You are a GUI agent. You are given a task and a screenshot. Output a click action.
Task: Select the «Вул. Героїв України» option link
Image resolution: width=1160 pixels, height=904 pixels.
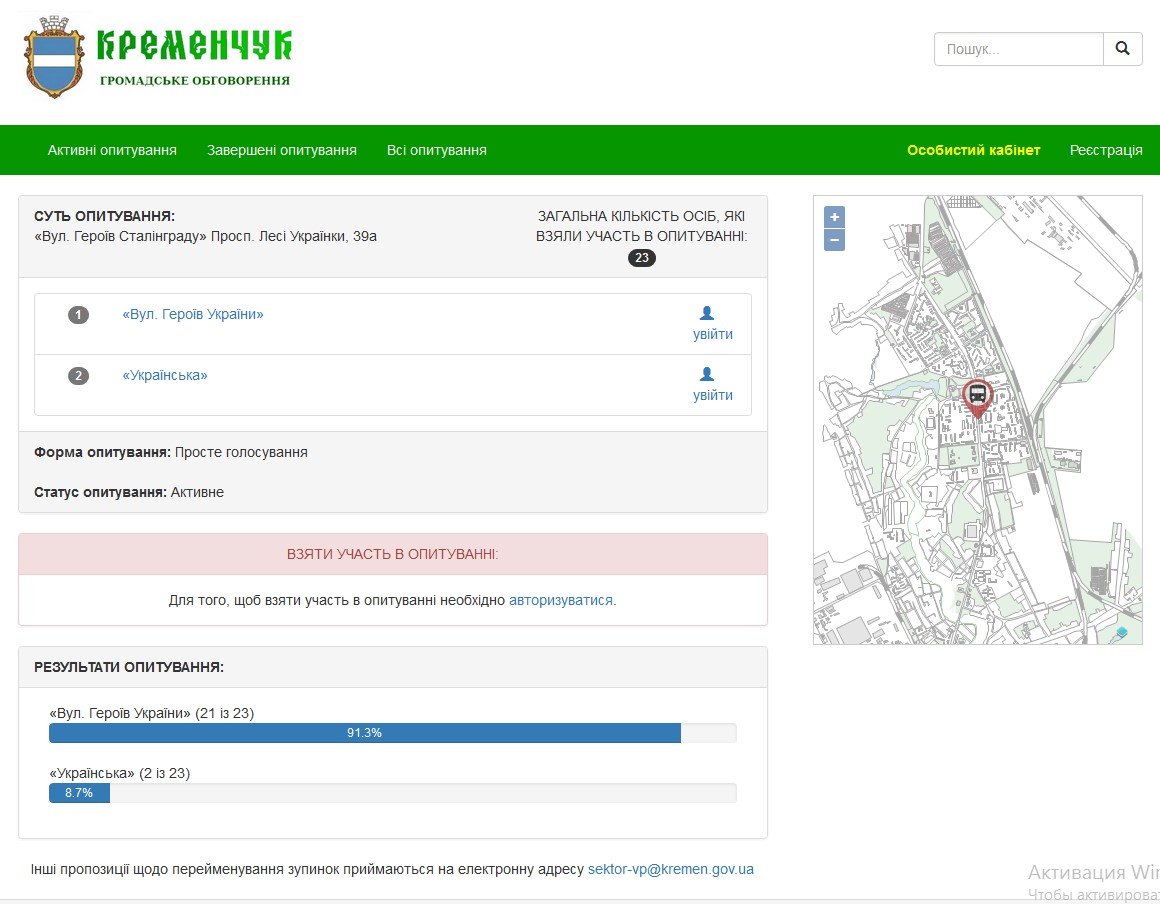click(193, 314)
